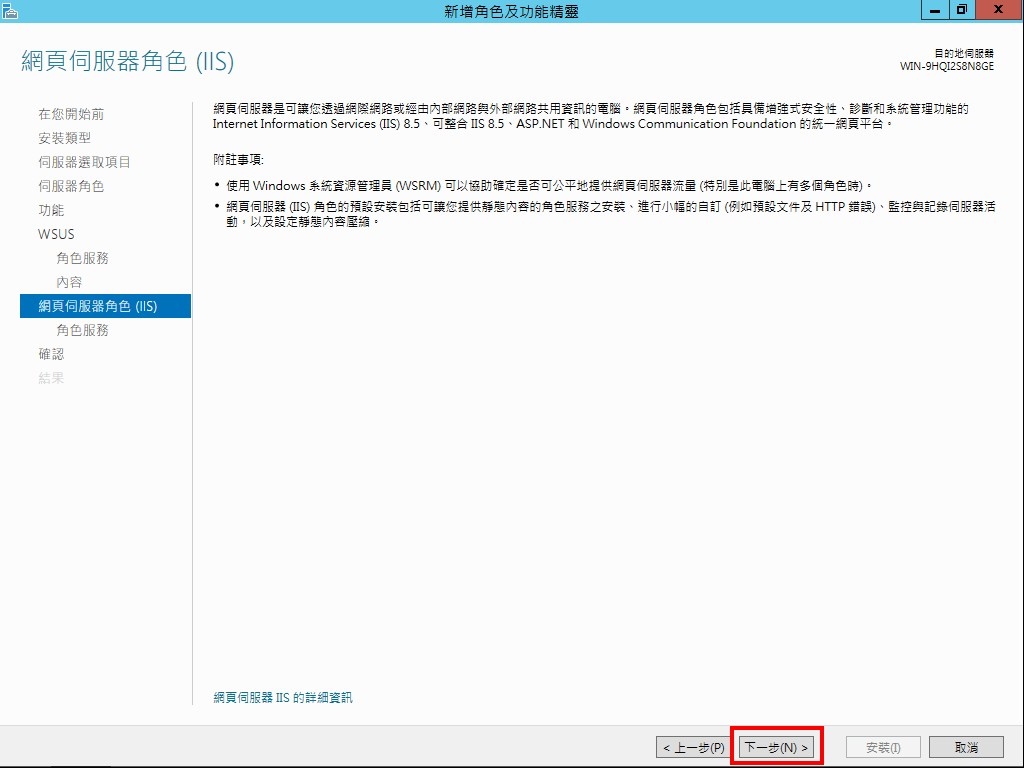Select 角色服務 under WSUS
1024x768 pixels.
click(x=82, y=258)
